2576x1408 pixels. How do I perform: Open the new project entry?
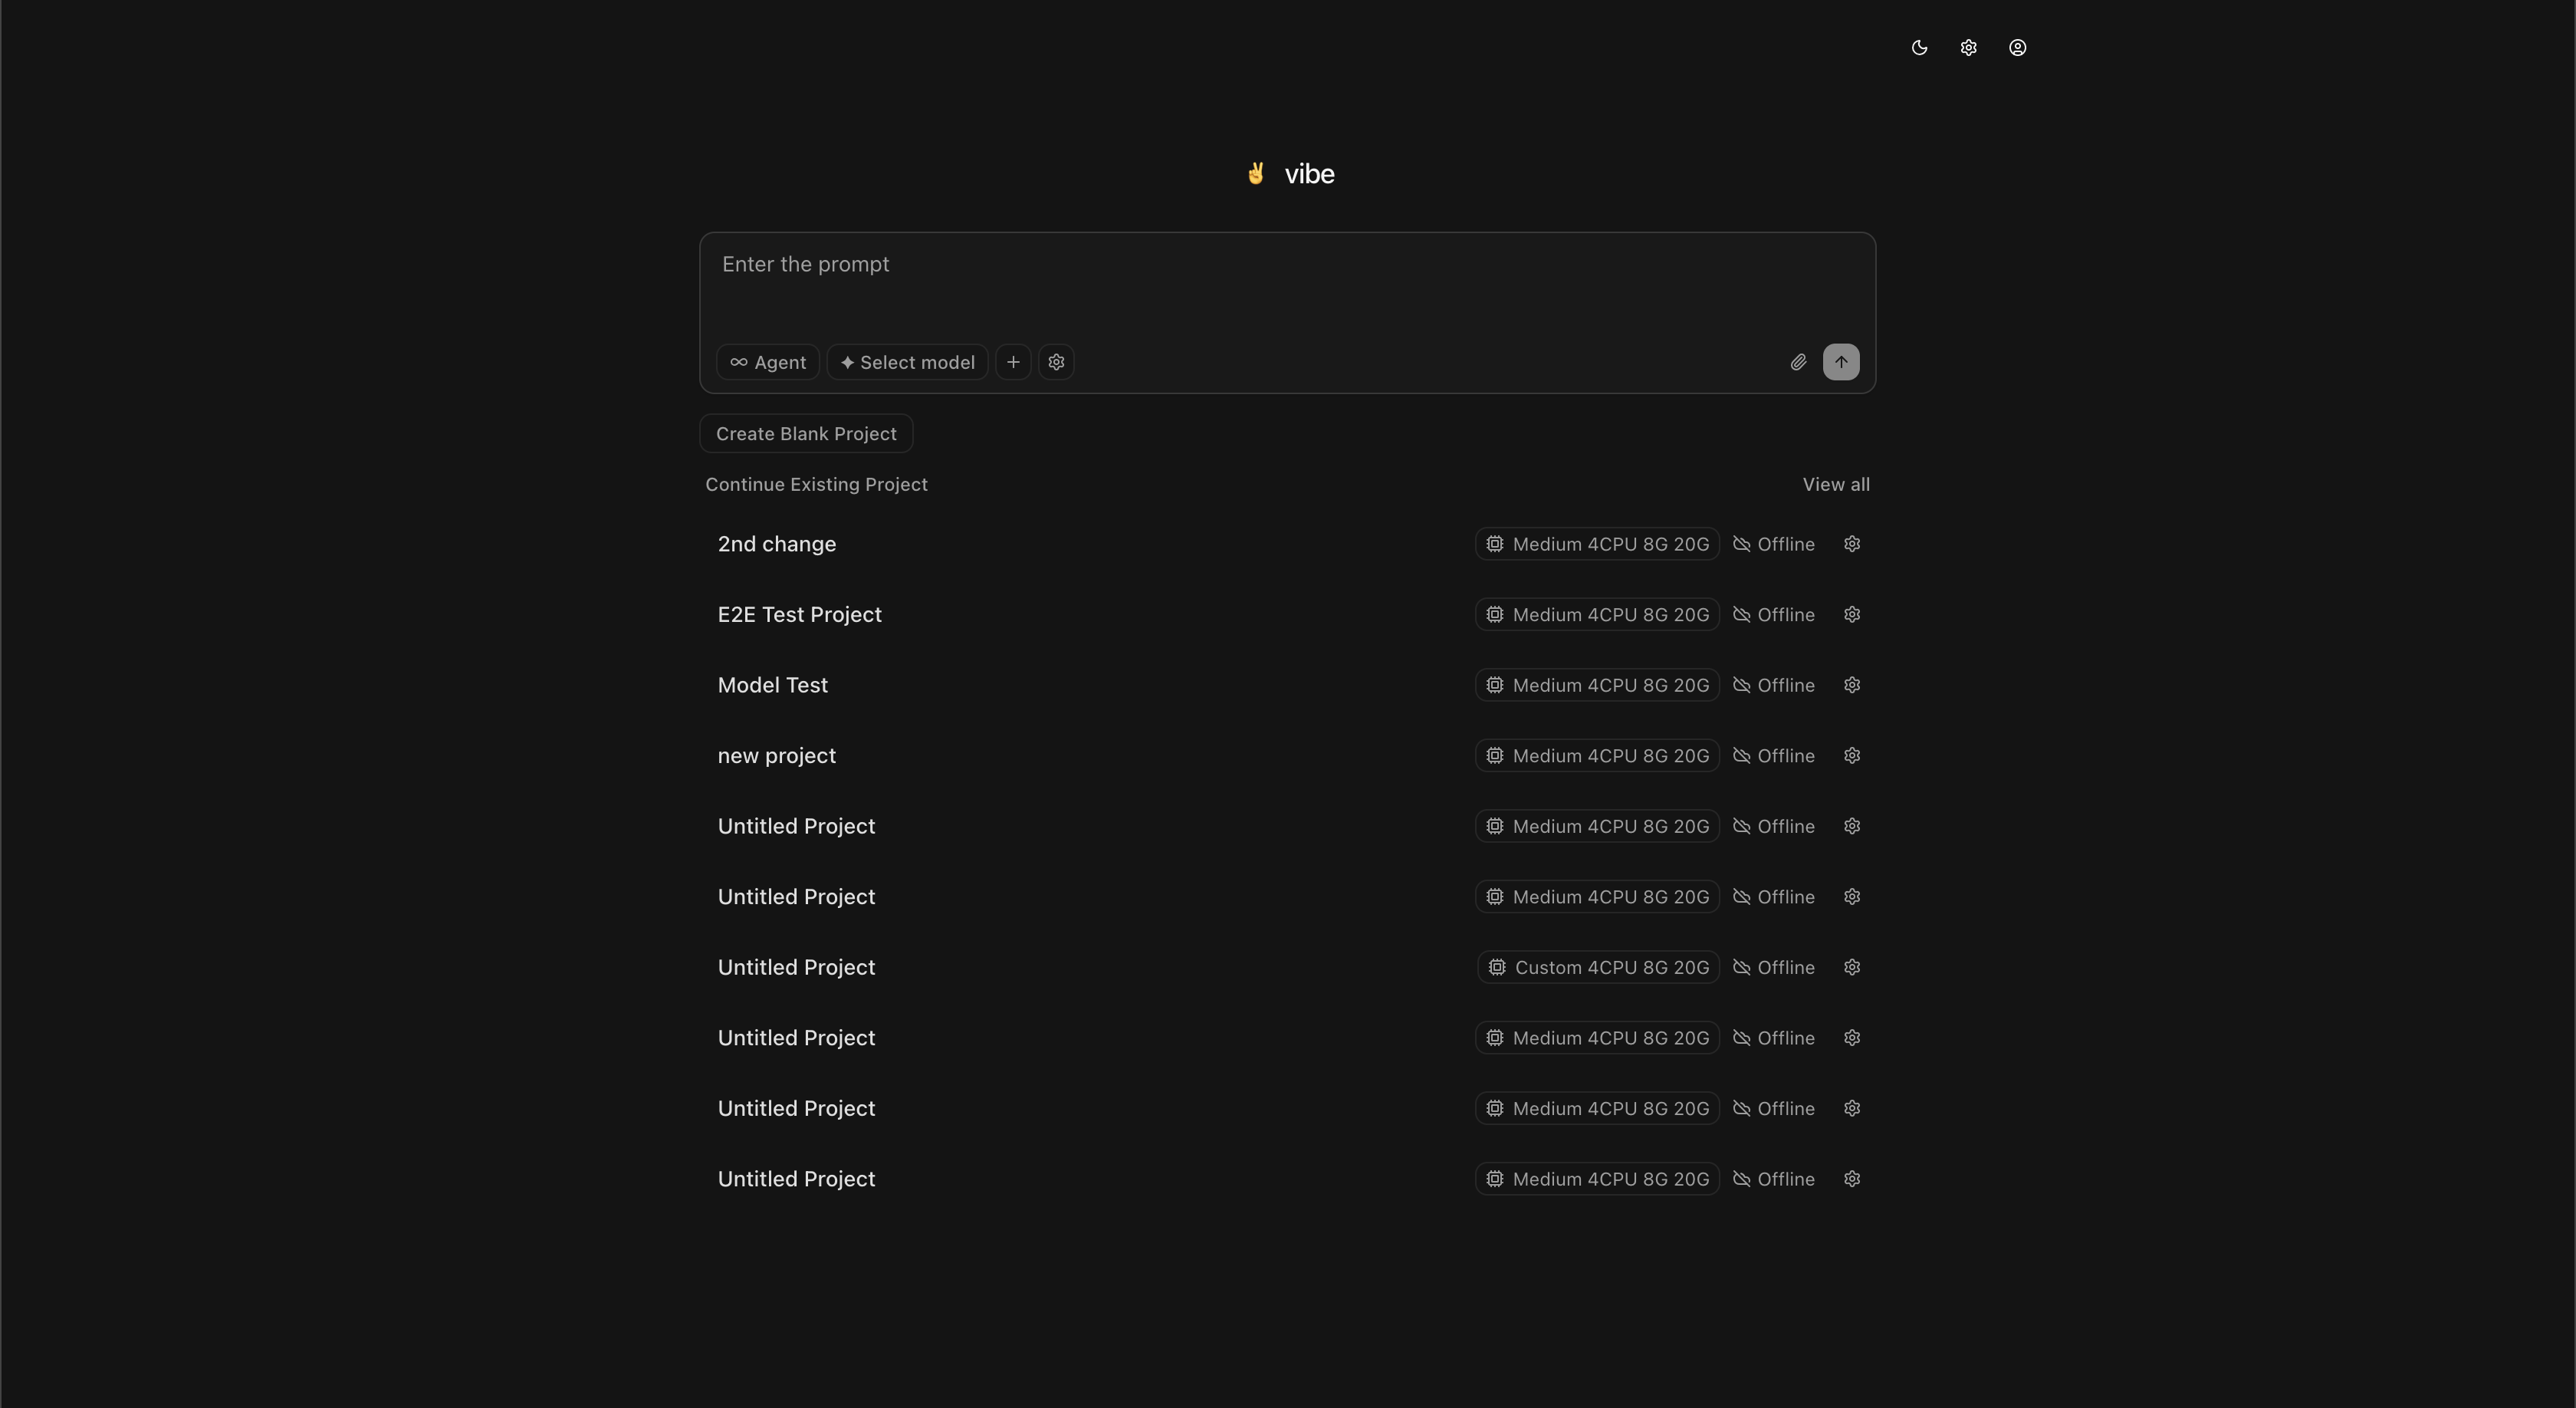point(776,756)
